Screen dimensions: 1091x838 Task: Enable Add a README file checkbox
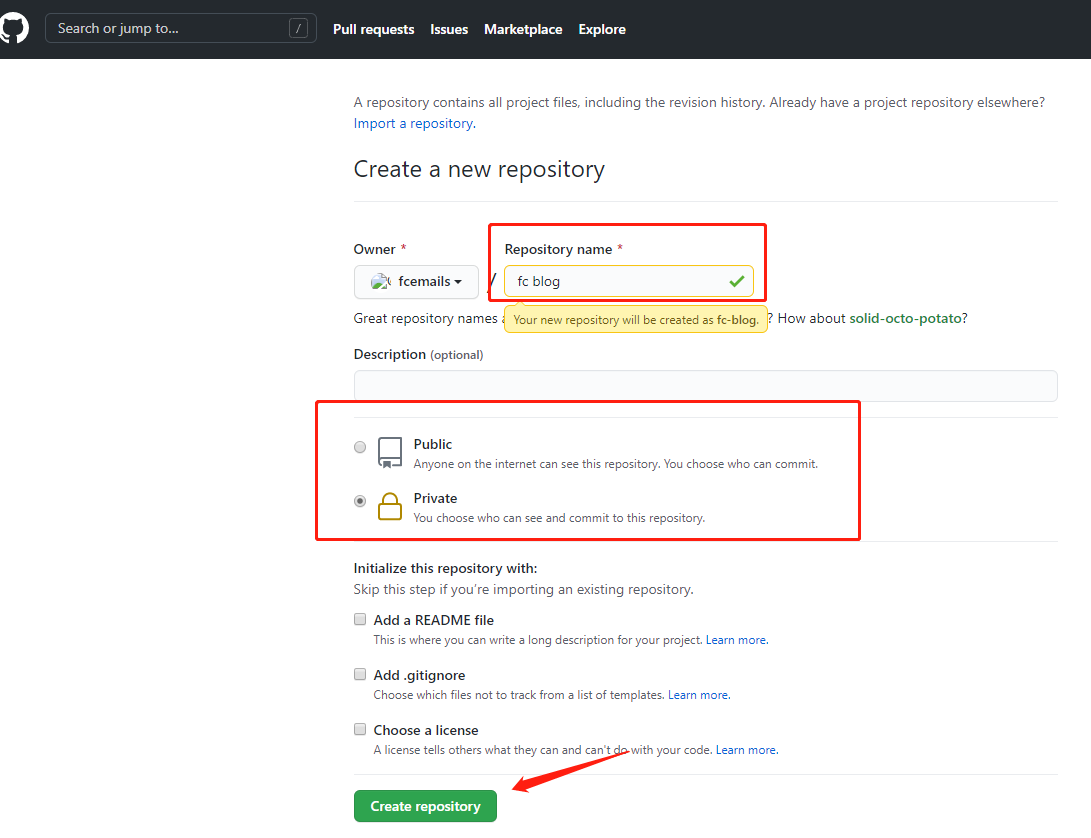[x=360, y=619]
